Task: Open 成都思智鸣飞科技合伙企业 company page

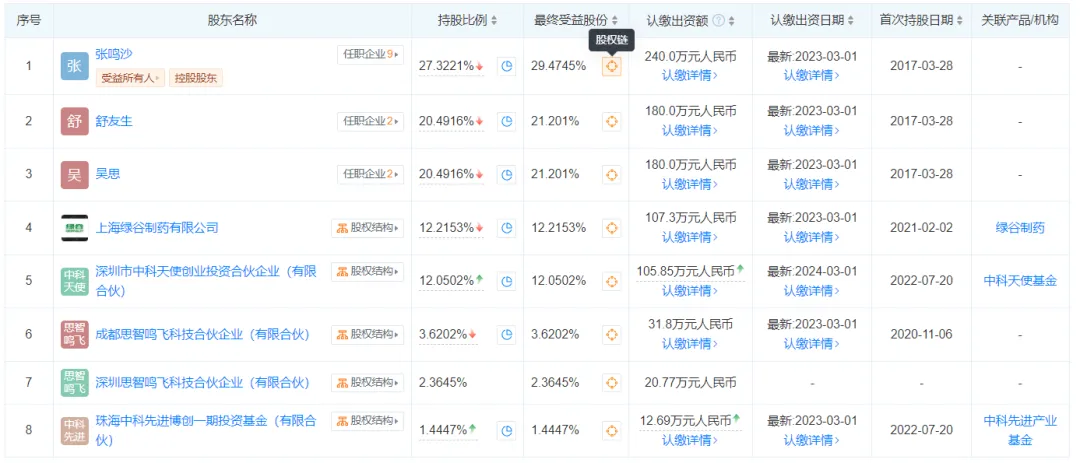Action: [x=202, y=335]
